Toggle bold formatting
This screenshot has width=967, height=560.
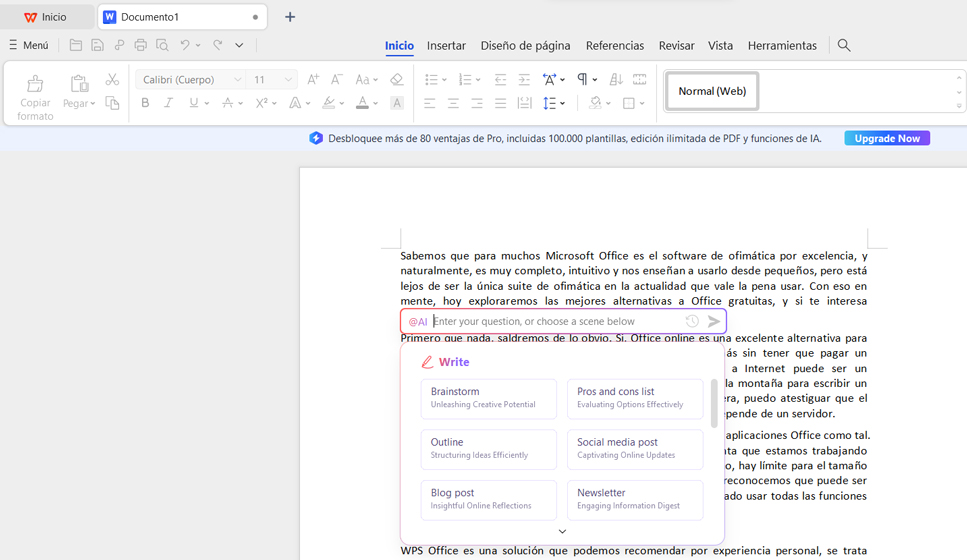coord(145,103)
